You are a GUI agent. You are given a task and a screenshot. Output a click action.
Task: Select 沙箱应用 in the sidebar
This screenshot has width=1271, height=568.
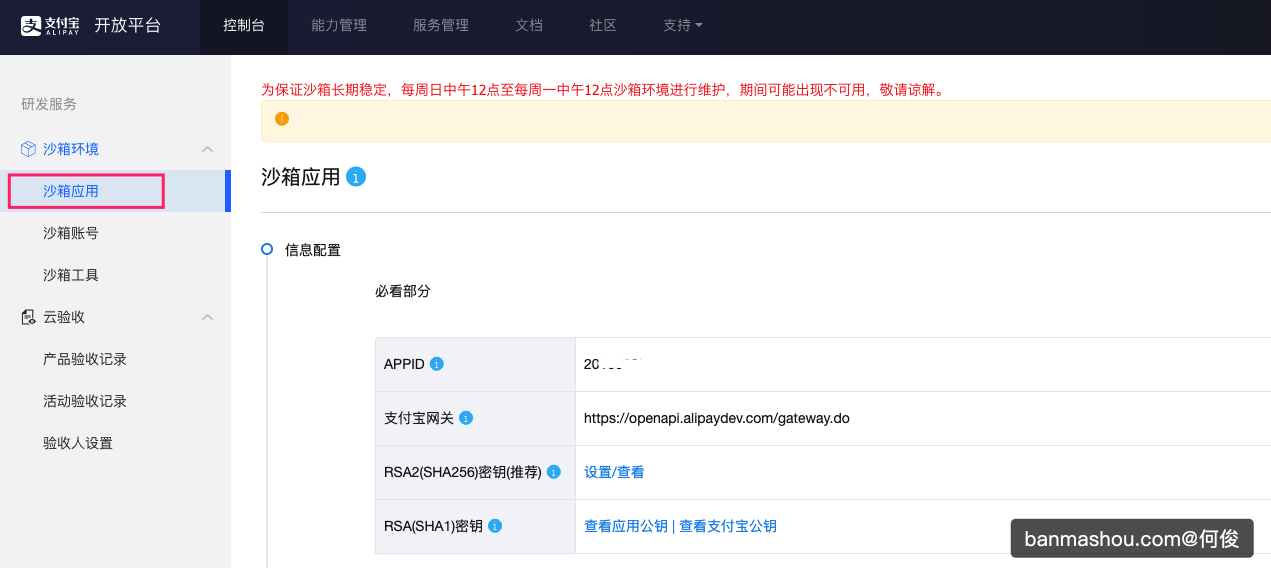[115, 191]
